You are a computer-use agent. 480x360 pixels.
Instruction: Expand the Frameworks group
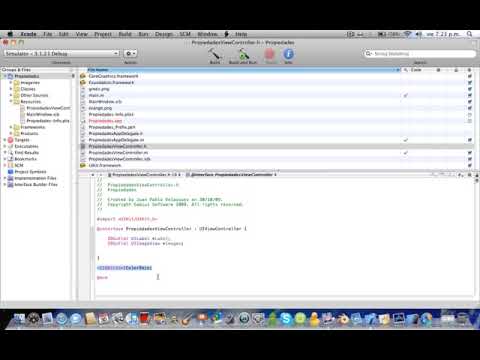[x=11, y=127]
